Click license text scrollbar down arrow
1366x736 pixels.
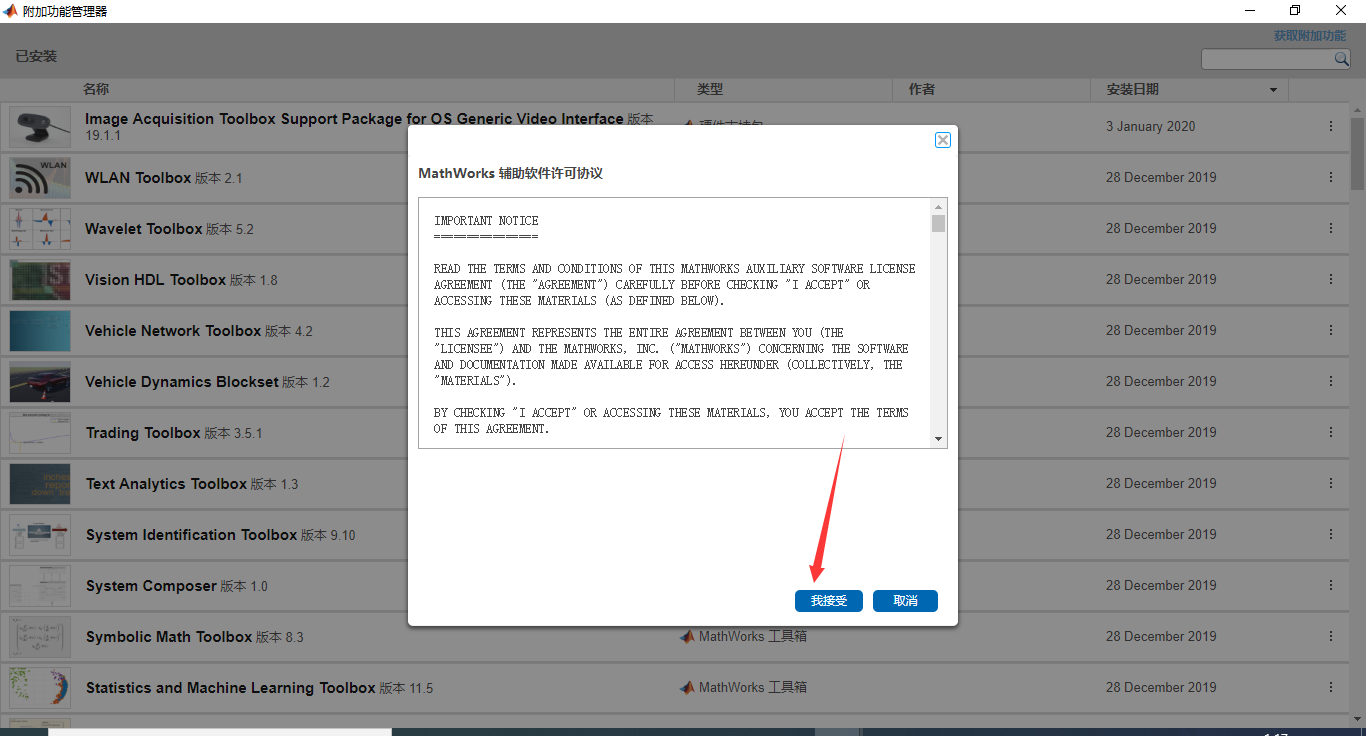point(938,439)
